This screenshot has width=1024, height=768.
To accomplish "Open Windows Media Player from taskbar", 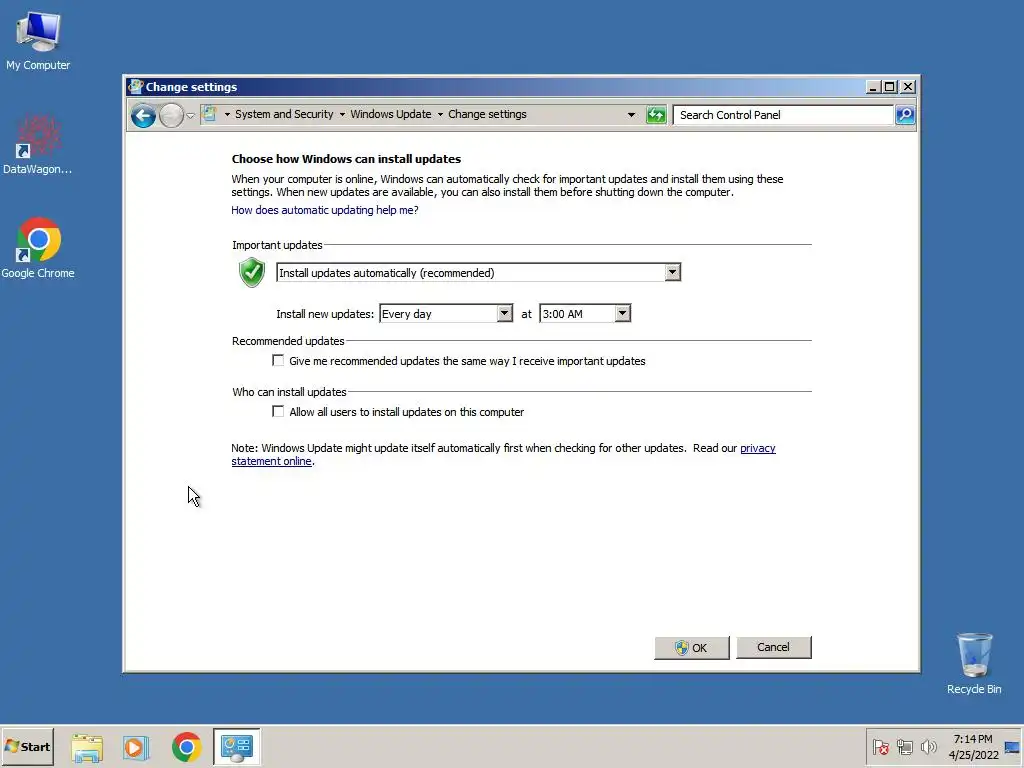I will click(x=136, y=747).
